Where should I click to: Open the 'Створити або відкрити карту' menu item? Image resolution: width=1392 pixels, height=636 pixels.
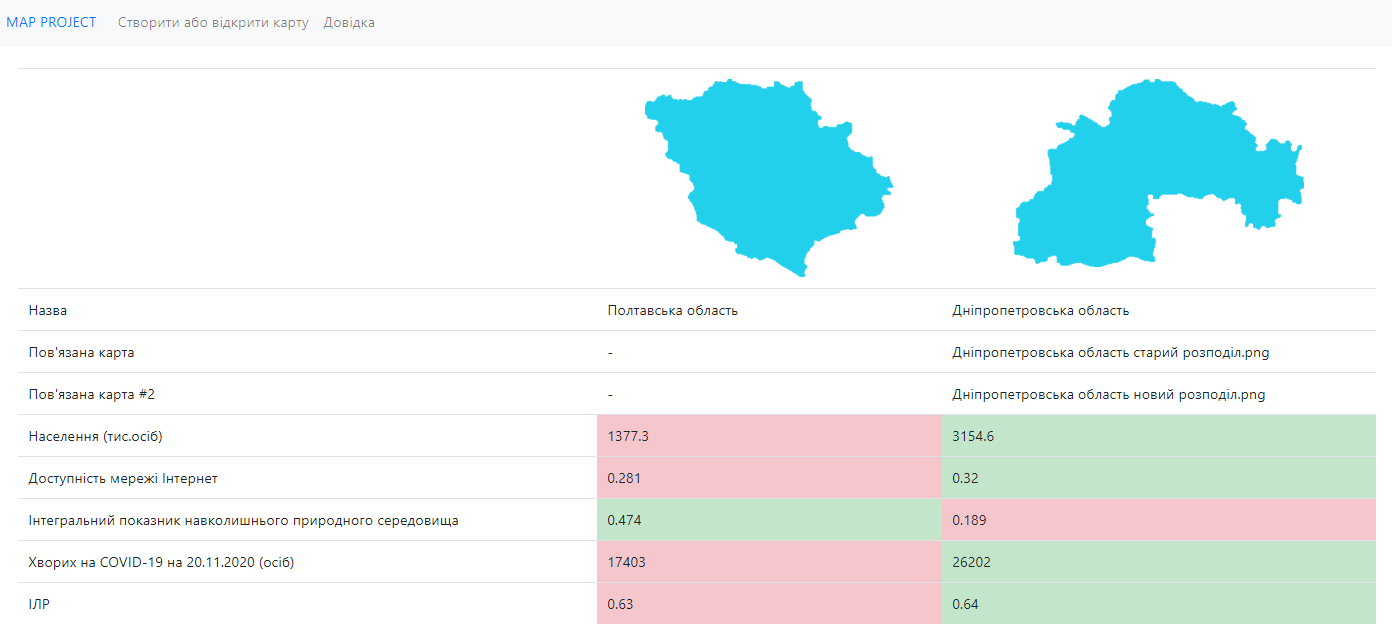[x=213, y=22]
